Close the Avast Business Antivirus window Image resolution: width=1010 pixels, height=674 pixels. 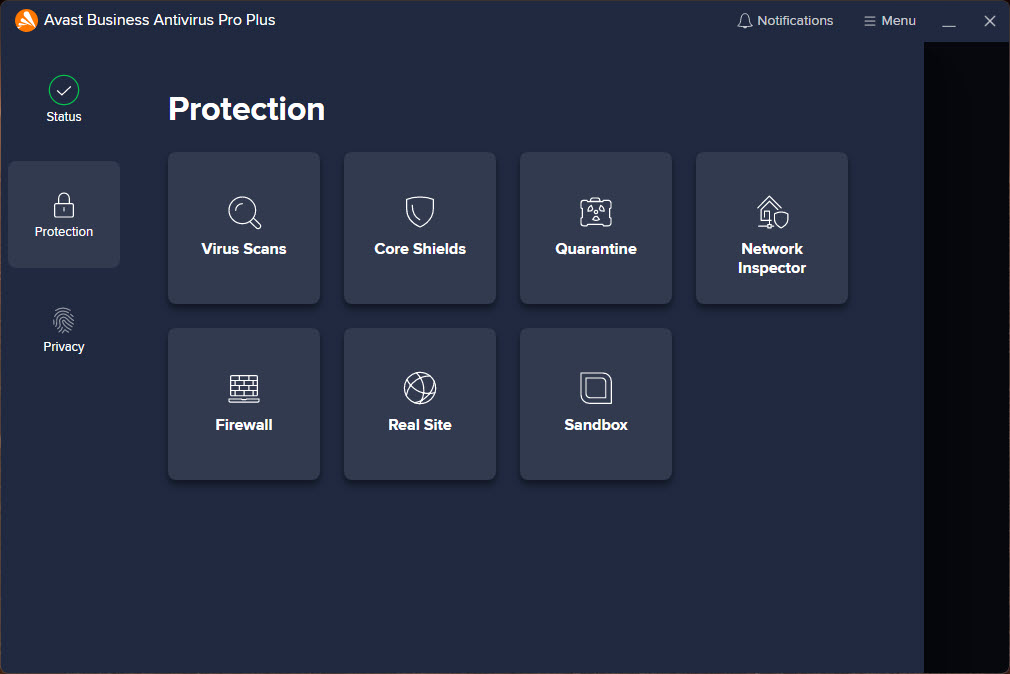990,21
